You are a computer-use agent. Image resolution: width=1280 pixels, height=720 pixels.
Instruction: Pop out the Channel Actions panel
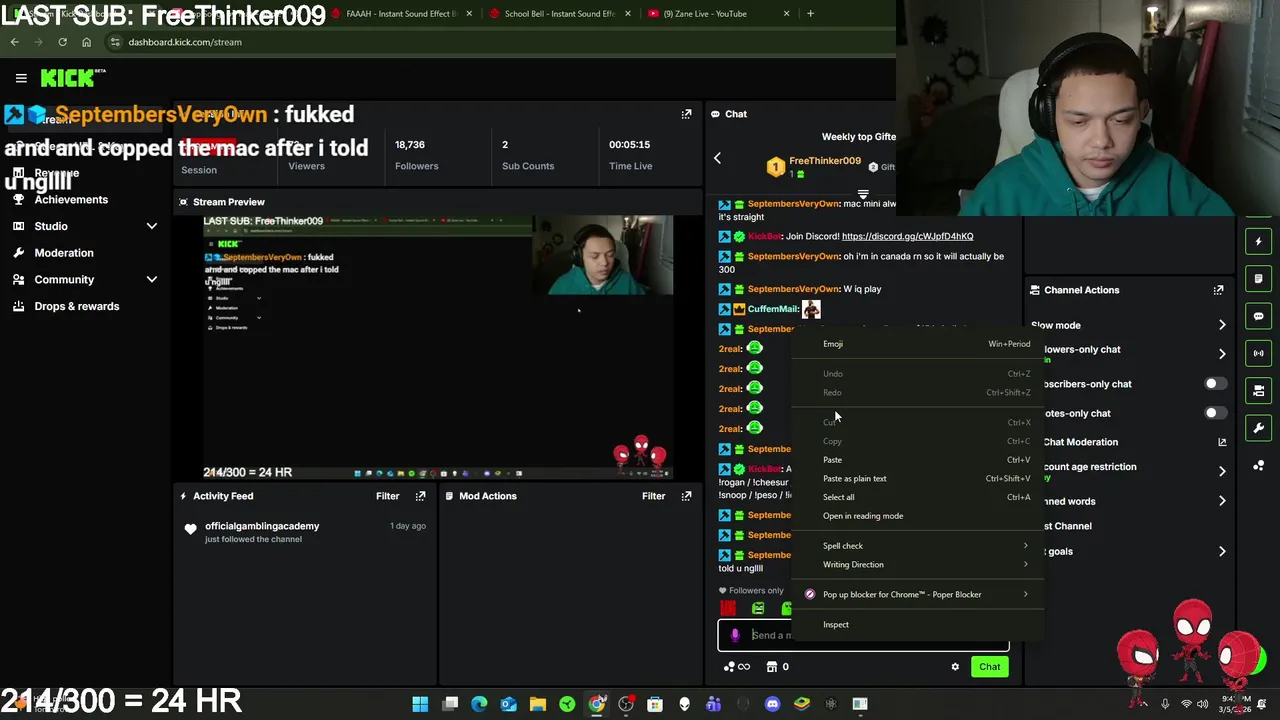[1218, 290]
